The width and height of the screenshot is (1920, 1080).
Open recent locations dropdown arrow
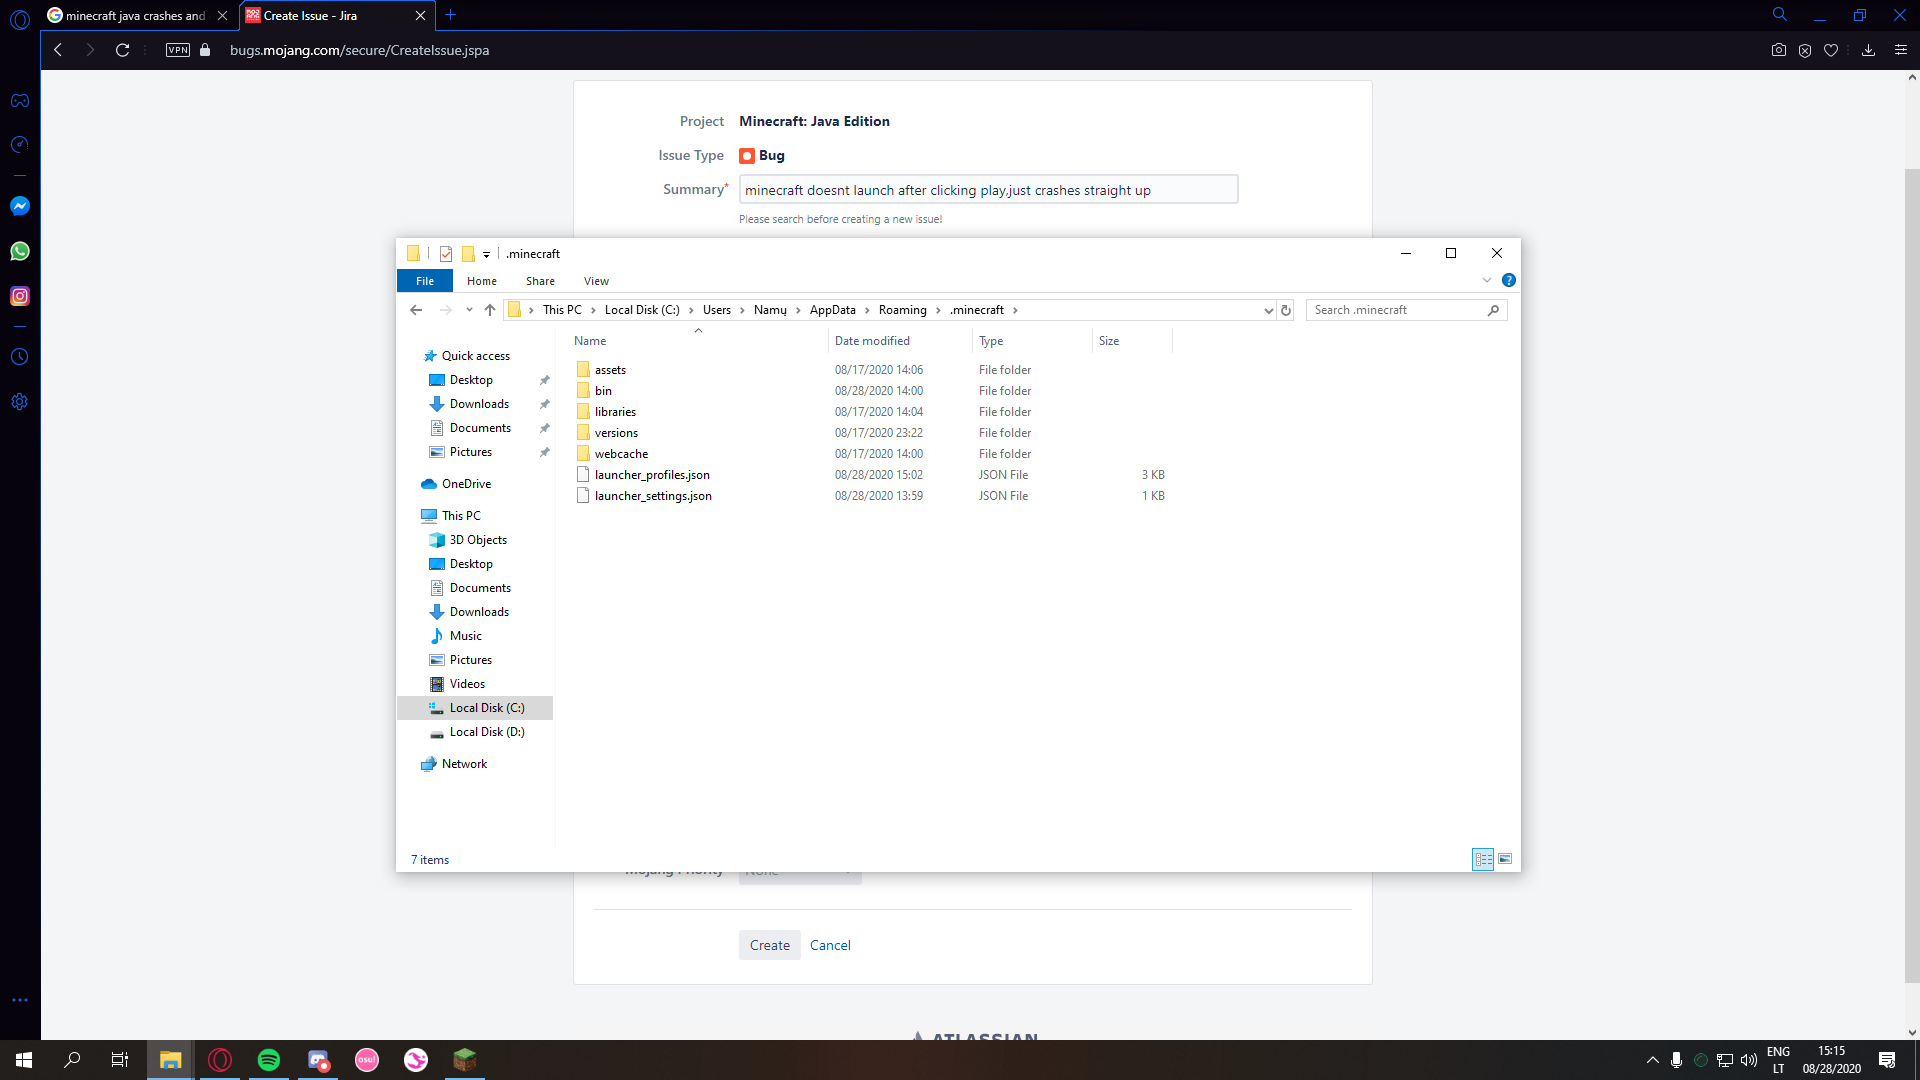(x=469, y=310)
